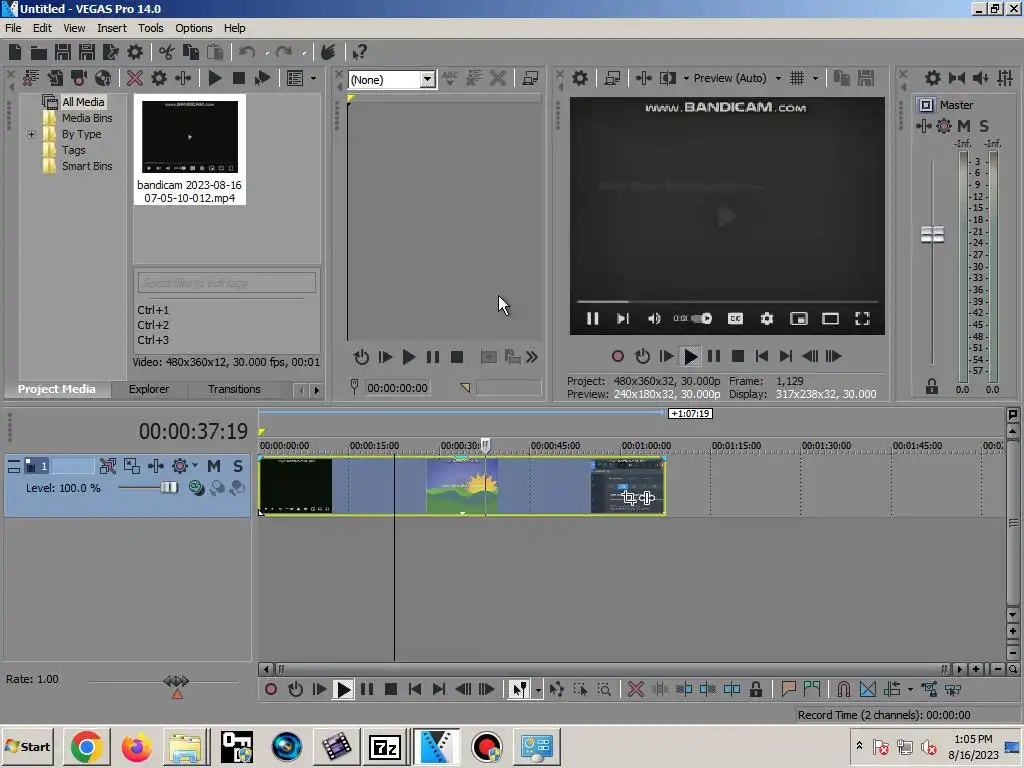The height and width of the screenshot is (768, 1024).
Task: Click Go to End in timeline transport
Action: [x=439, y=689]
